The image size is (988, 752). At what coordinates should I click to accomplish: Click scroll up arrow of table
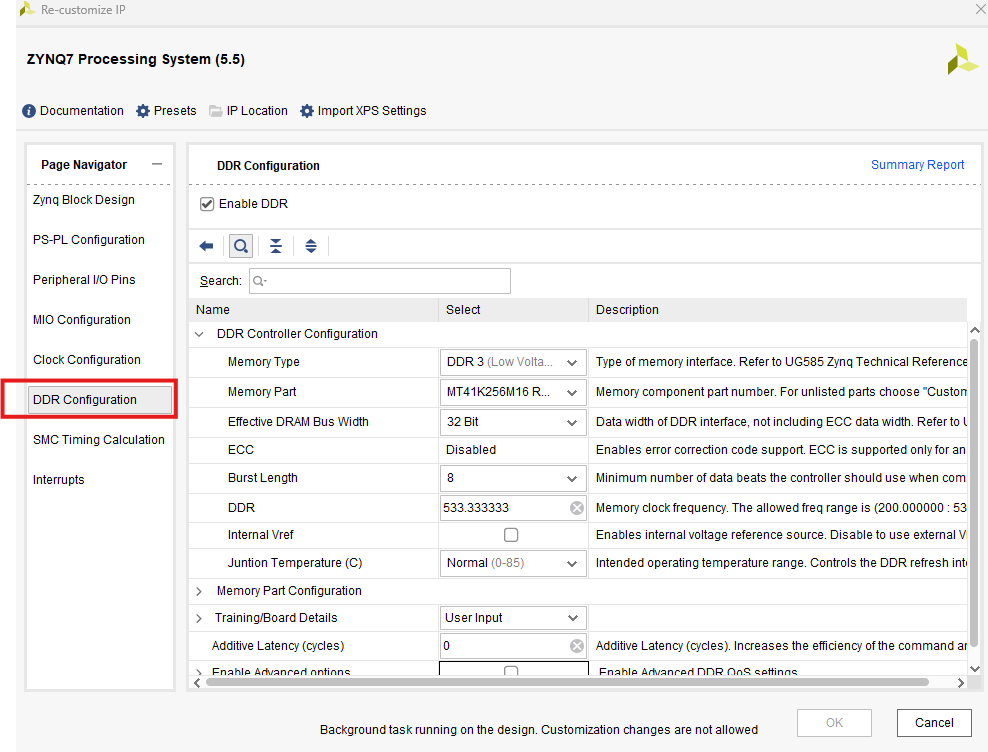pyautogui.click(x=975, y=330)
